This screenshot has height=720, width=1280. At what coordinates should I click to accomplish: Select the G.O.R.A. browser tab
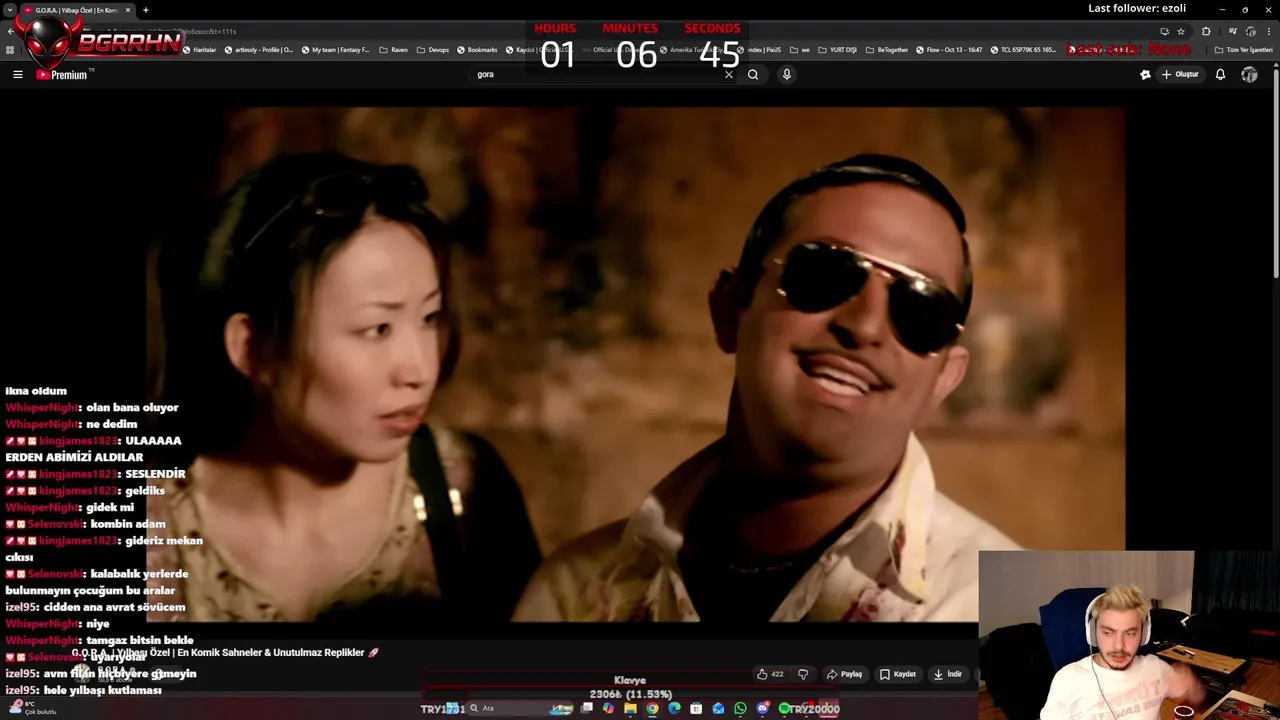coord(76,10)
